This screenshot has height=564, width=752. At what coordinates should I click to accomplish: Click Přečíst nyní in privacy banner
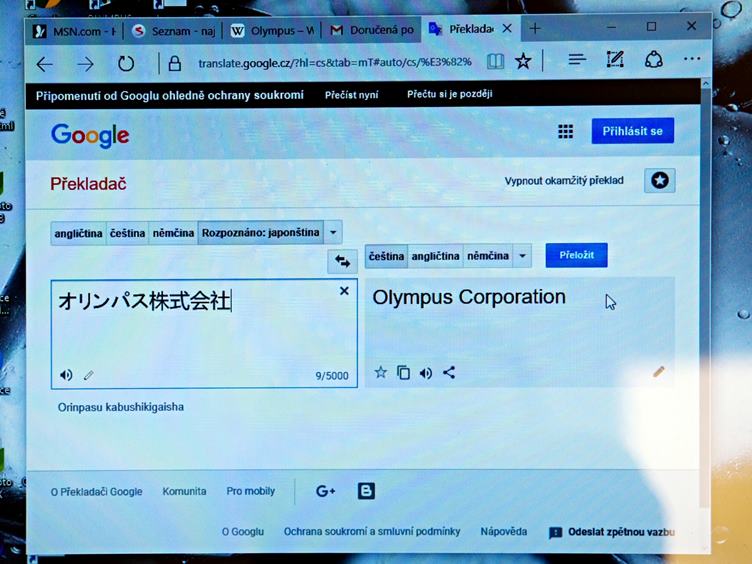[x=352, y=95]
